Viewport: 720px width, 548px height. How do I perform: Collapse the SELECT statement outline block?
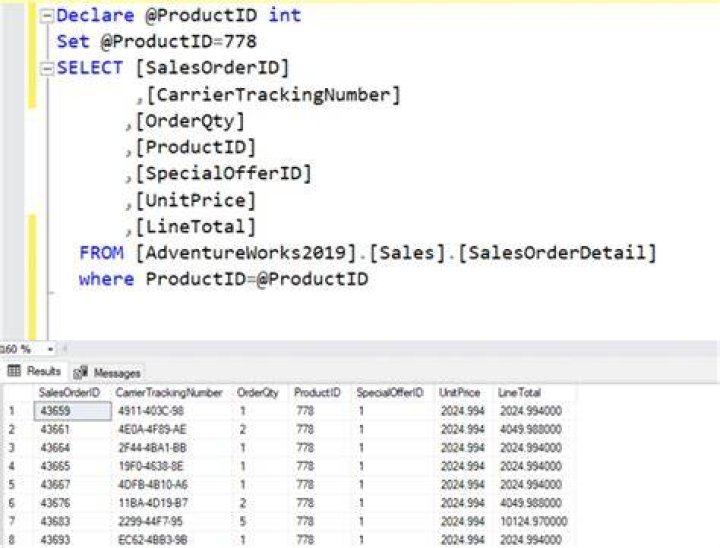pos(47,69)
